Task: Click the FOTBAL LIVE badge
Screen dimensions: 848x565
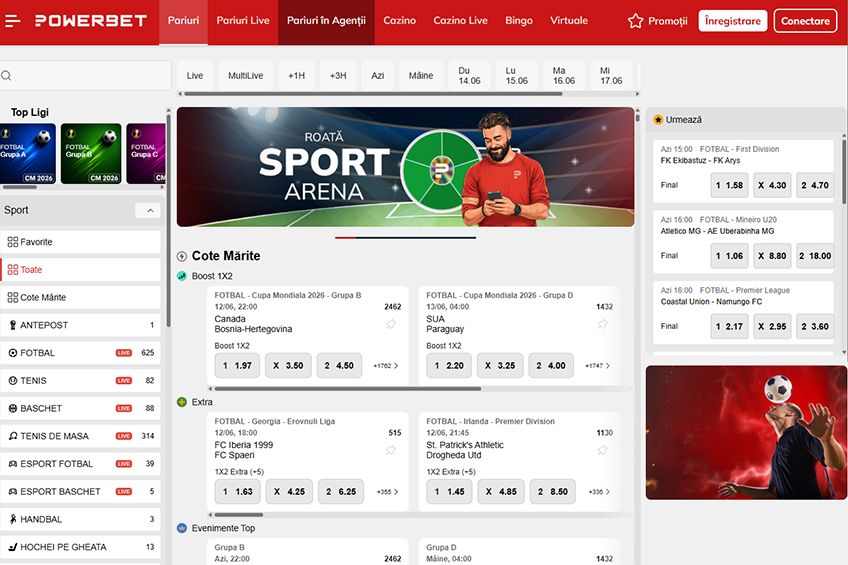Action: [x=124, y=353]
